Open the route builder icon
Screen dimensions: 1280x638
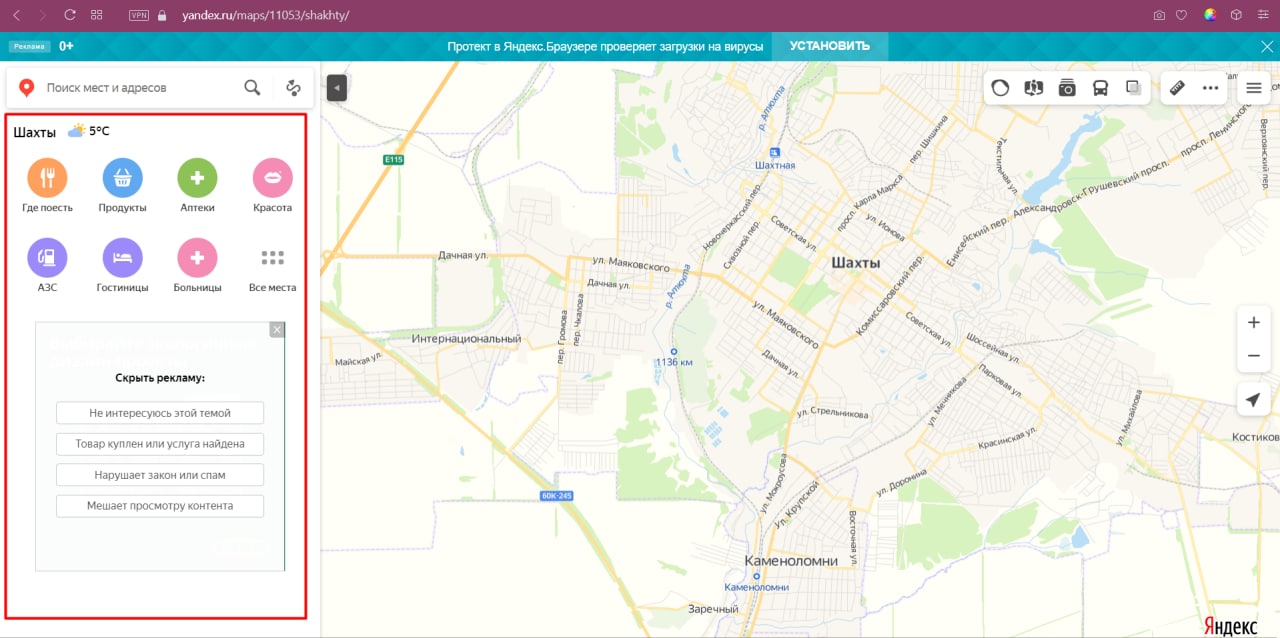(294, 88)
